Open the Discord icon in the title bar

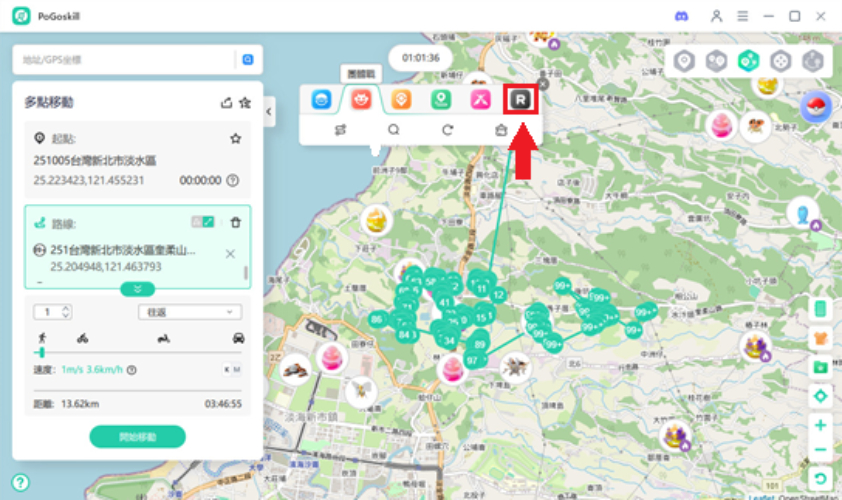pyautogui.click(x=681, y=16)
